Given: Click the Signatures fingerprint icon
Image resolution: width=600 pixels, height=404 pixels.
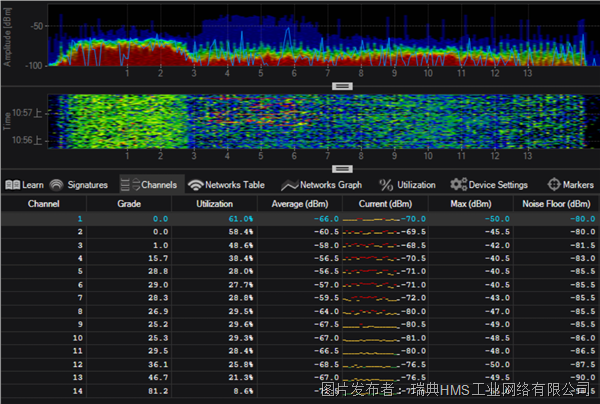Looking at the screenshot, I should pyautogui.click(x=57, y=185).
